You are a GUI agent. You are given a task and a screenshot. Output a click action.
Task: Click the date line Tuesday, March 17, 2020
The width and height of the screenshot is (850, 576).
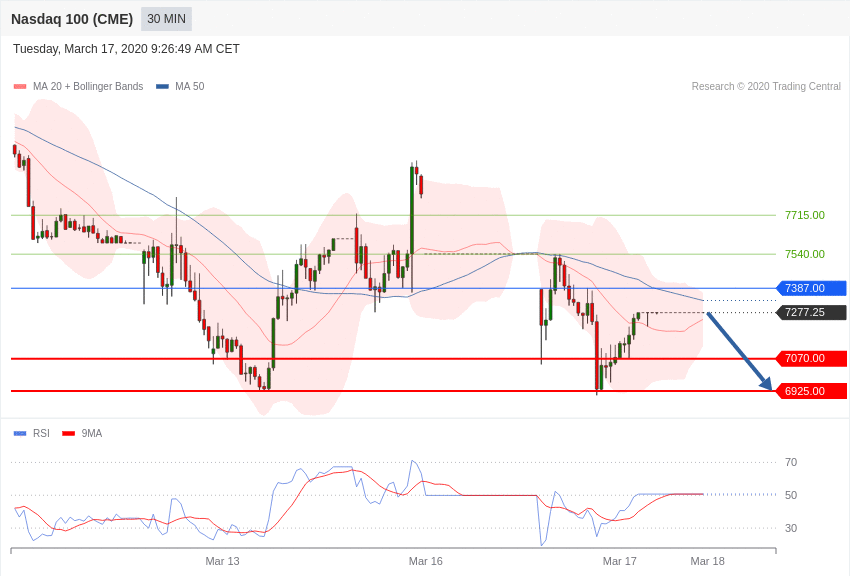pyautogui.click(x=126, y=49)
